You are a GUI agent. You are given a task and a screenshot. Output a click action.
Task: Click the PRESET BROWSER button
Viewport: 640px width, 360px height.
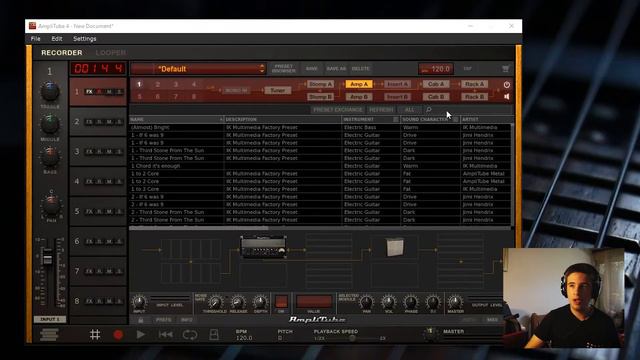click(284, 69)
